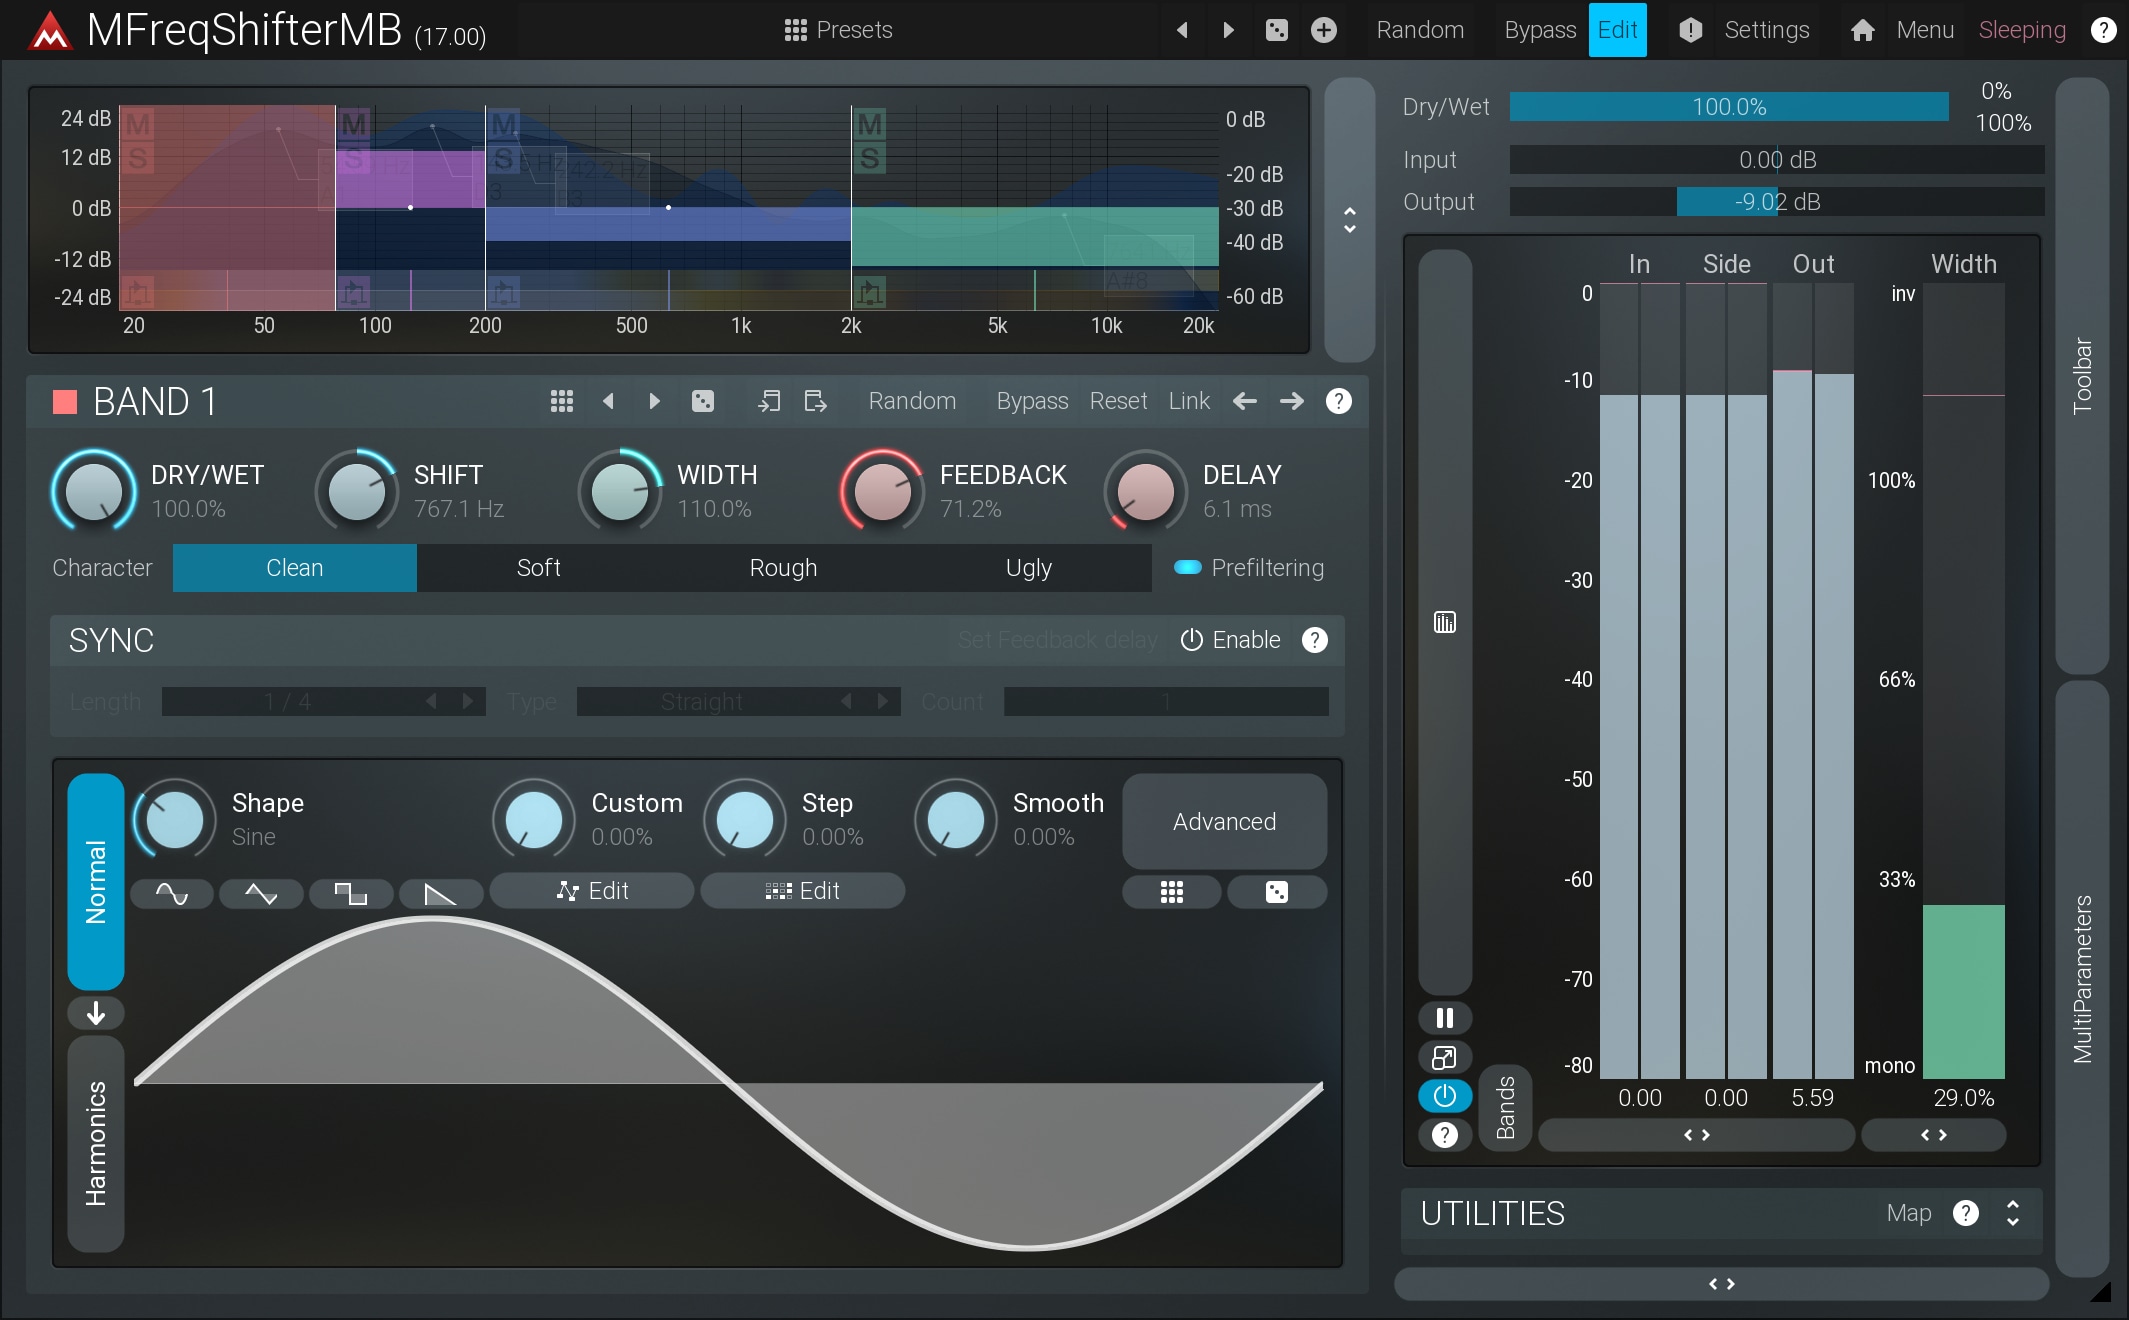Image resolution: width=2129 pixels, height=1320 pixels.
Task: Select the triangle wave shape icon
Action: [x=261, y=893]
